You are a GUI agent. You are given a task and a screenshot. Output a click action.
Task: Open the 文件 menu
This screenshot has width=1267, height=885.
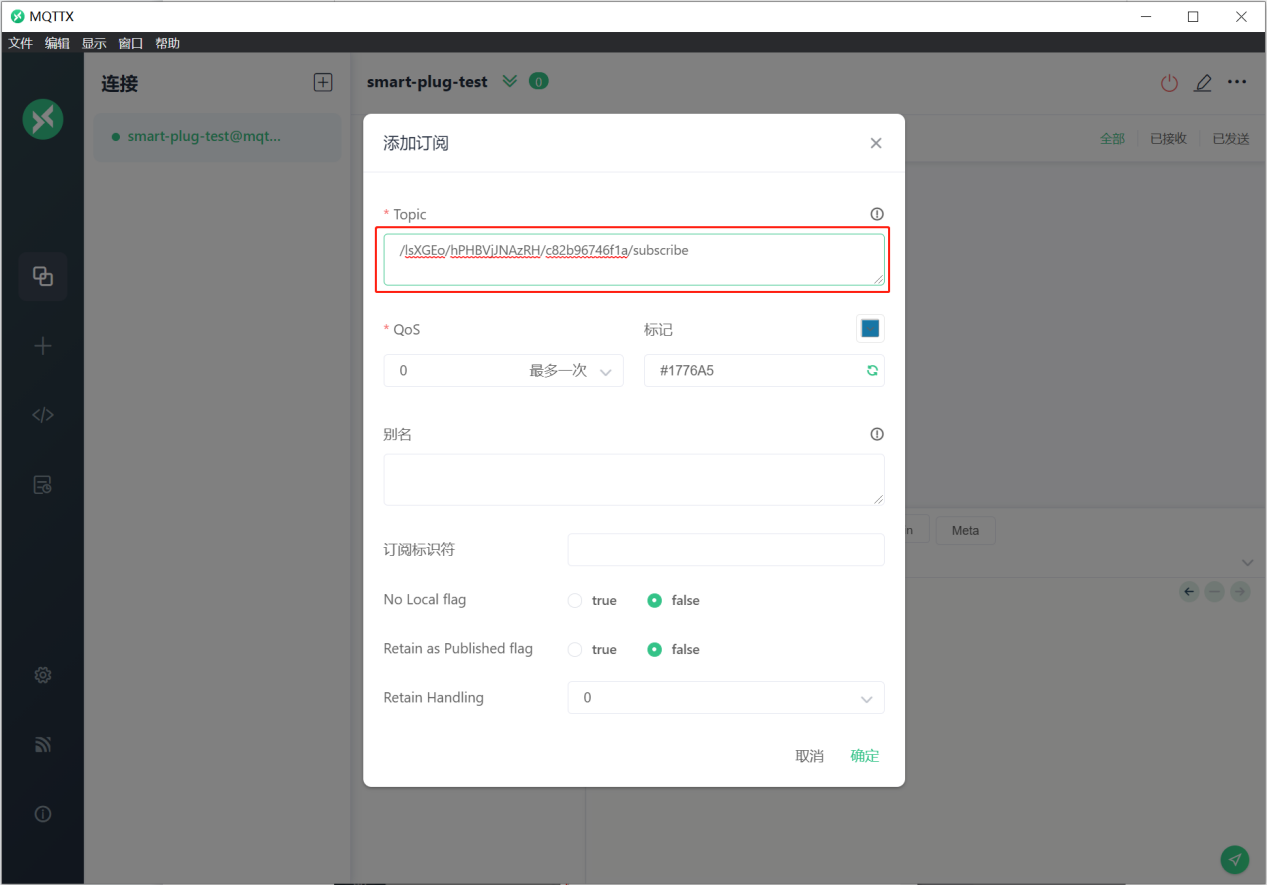pyautogui.click(x=20, y=43)
